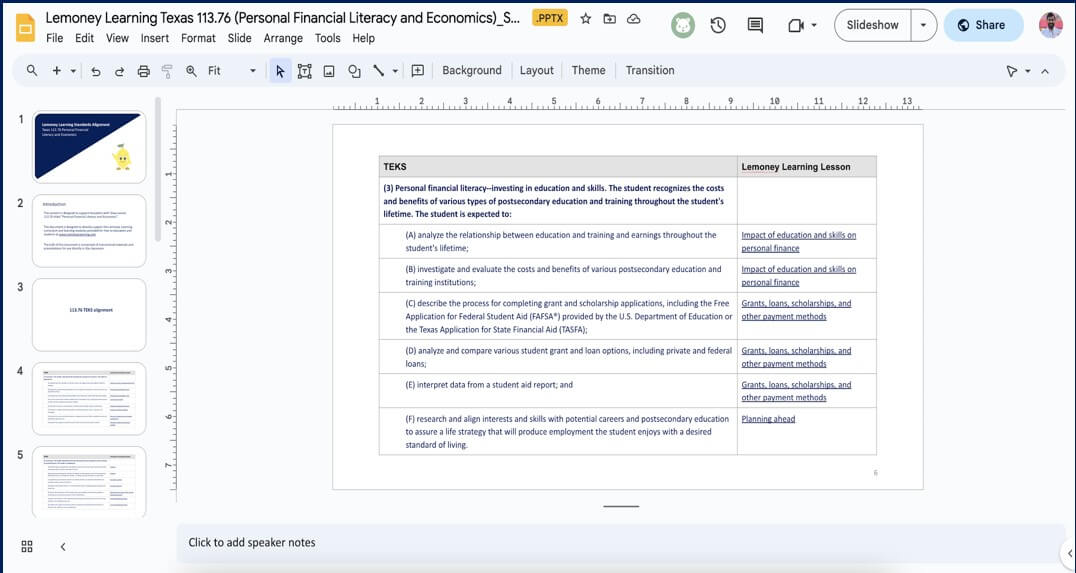
Task: Collapse the filmstrip panel arrow
Action: (63, 546)
